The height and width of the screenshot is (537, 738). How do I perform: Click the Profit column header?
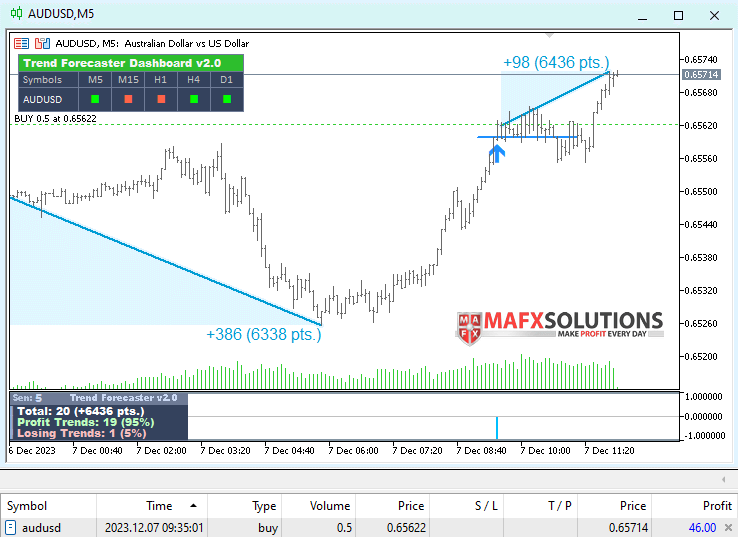(694, 506)
